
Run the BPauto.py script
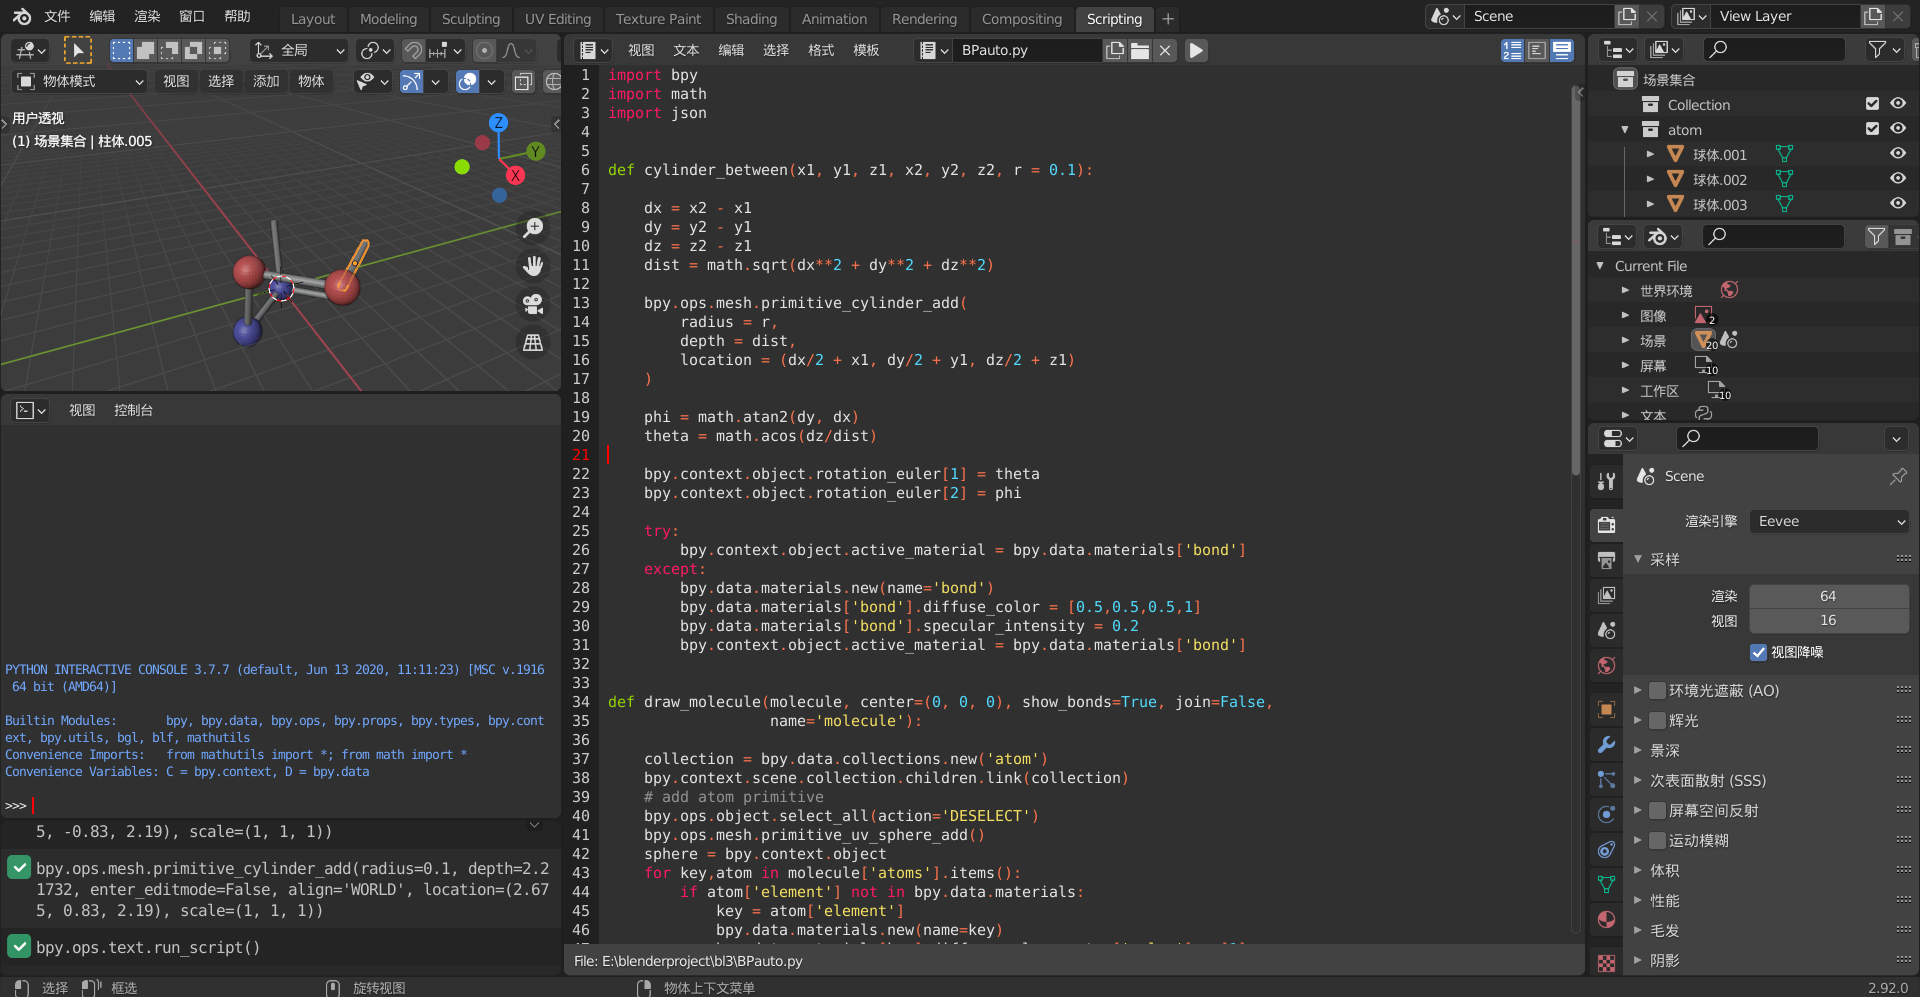click(1196, 50)
